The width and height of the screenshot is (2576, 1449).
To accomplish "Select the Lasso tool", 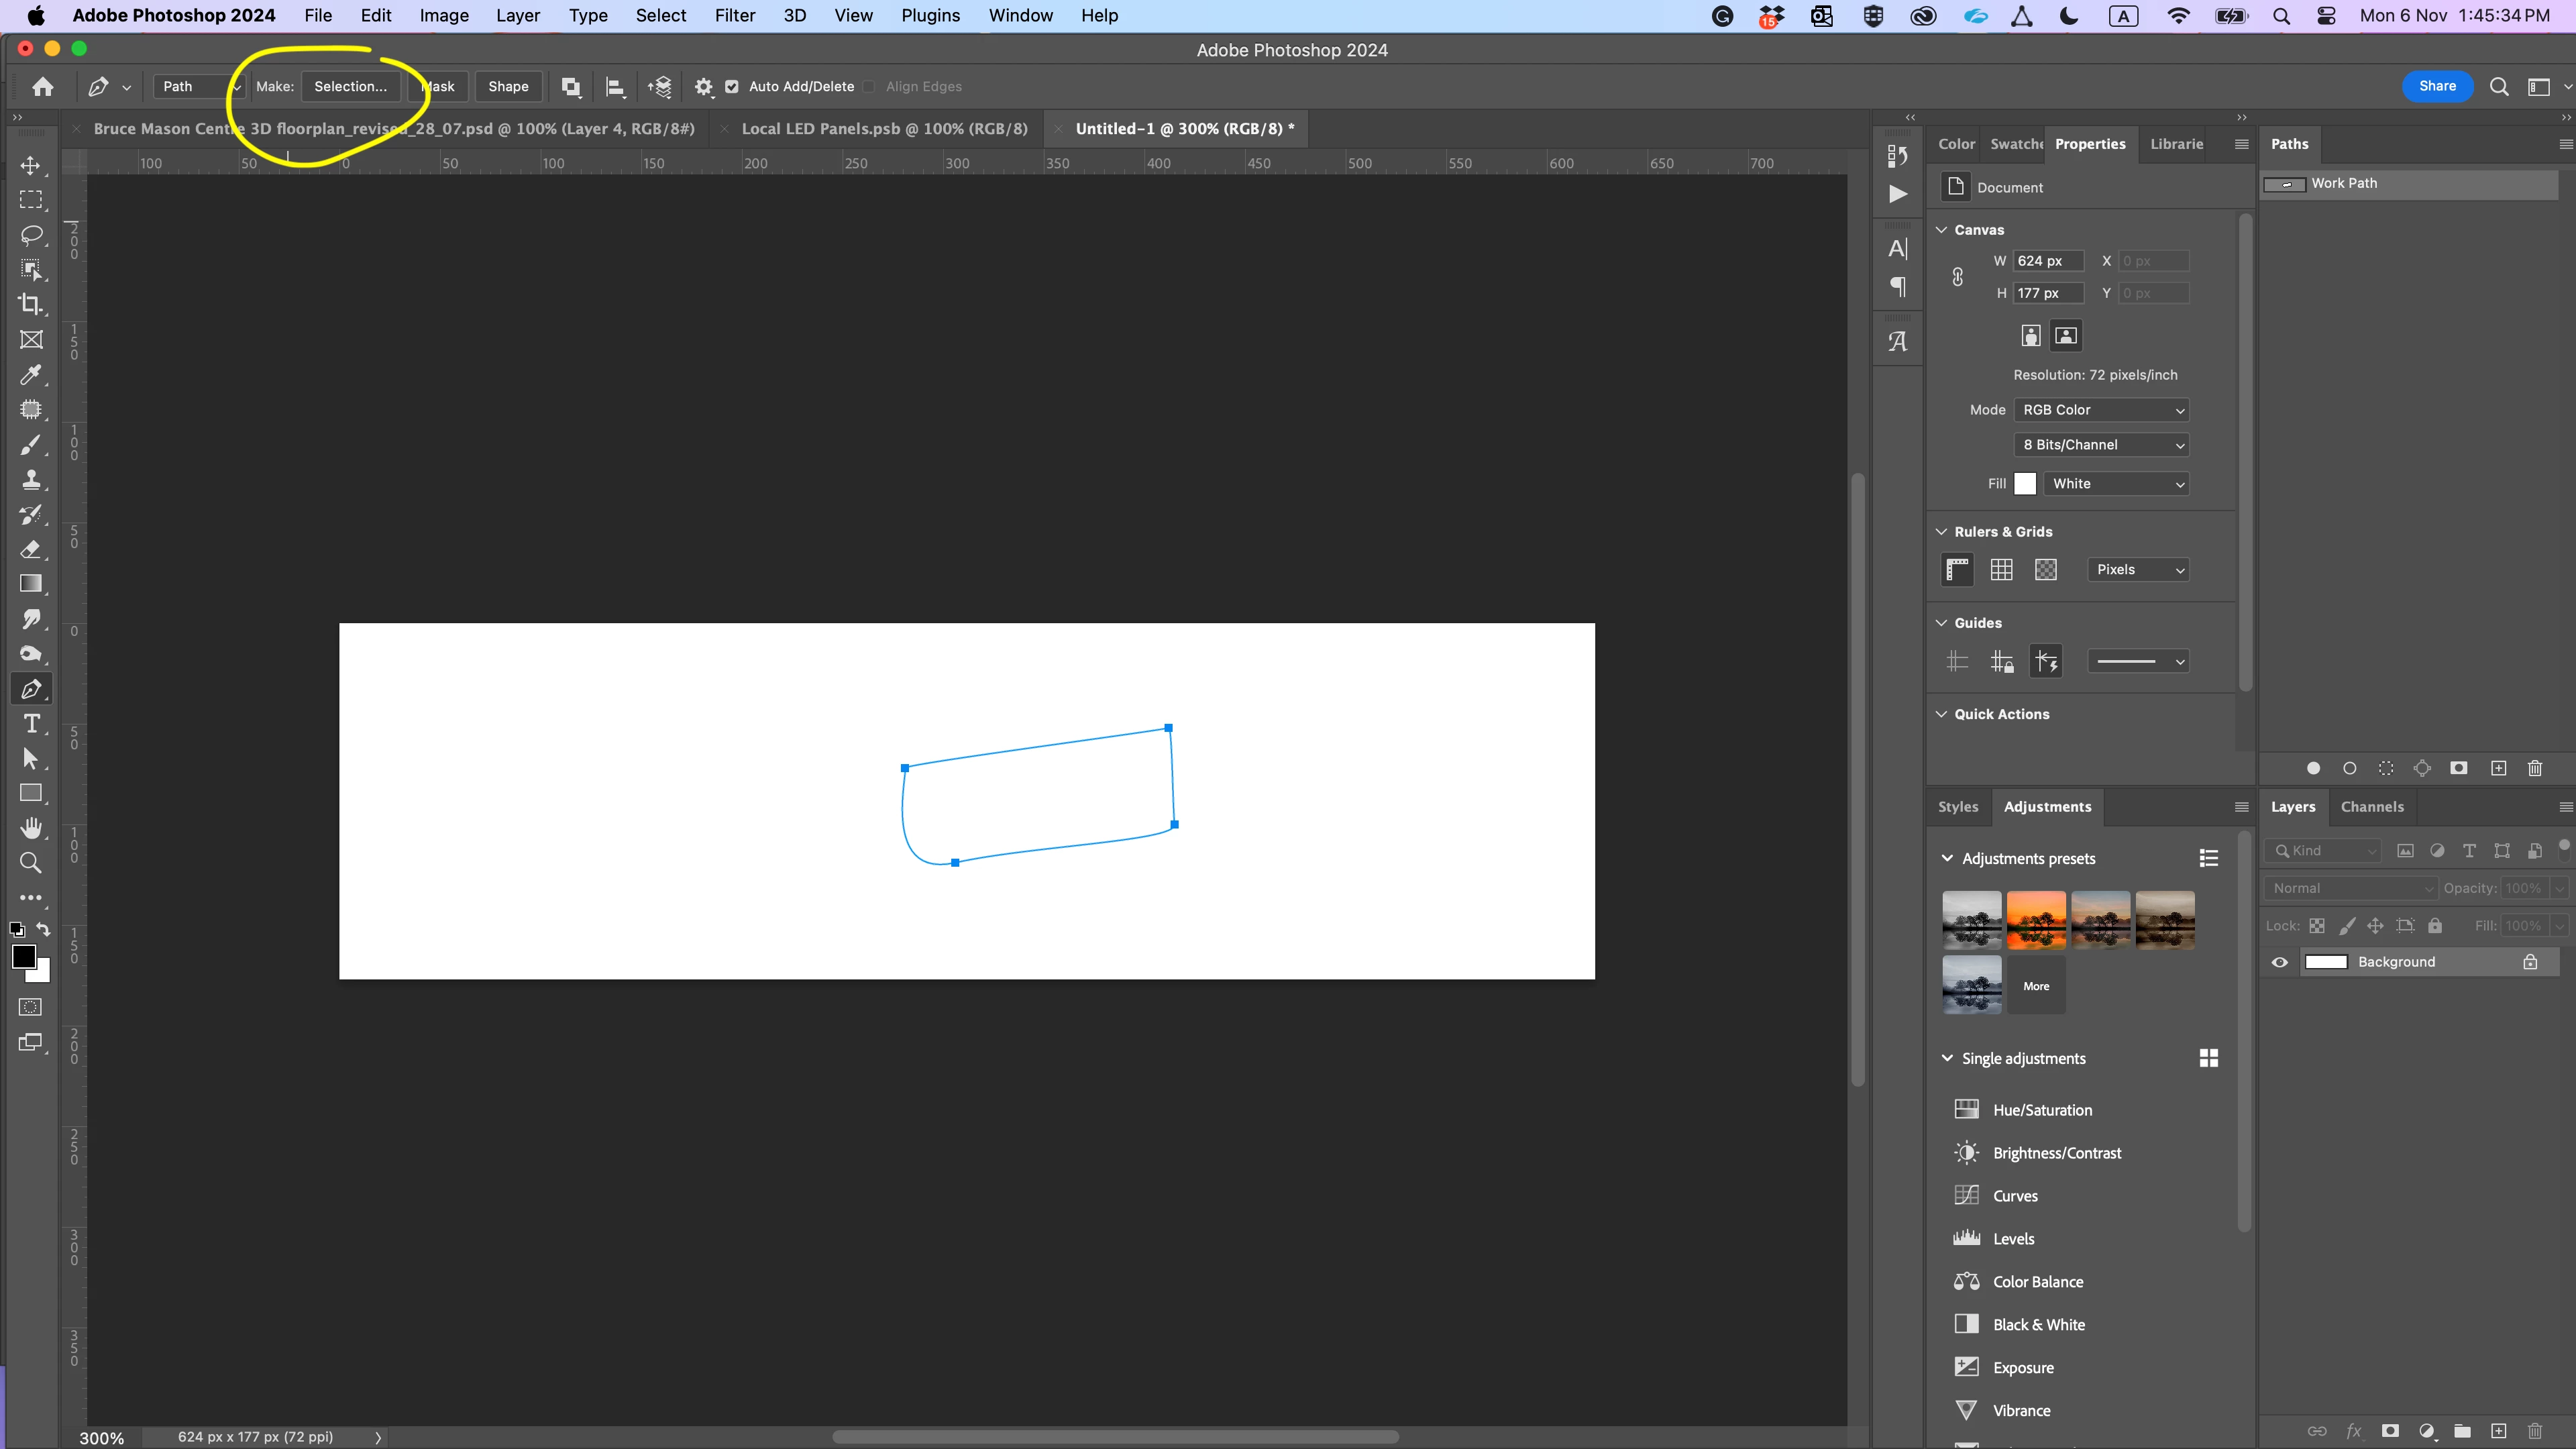I will click(31, 235).
